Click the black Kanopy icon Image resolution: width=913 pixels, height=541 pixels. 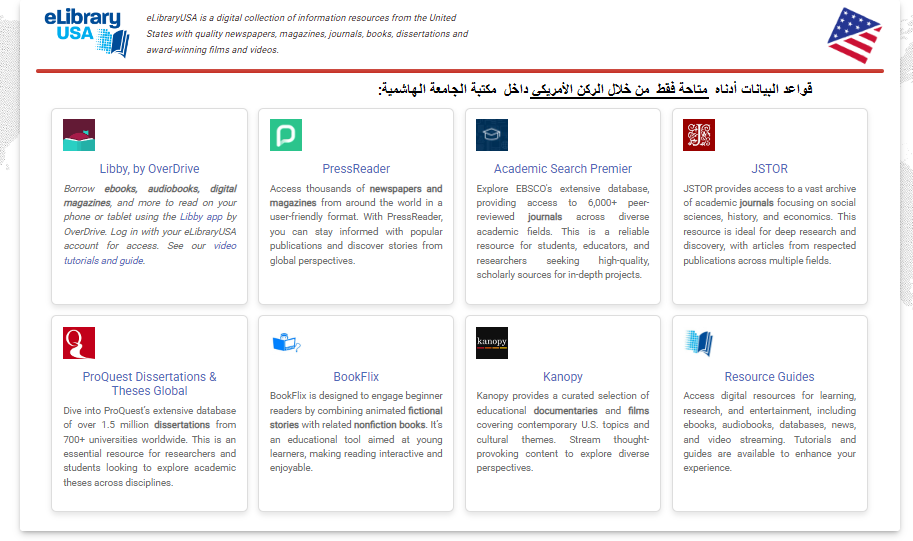(x=492, y=343)
